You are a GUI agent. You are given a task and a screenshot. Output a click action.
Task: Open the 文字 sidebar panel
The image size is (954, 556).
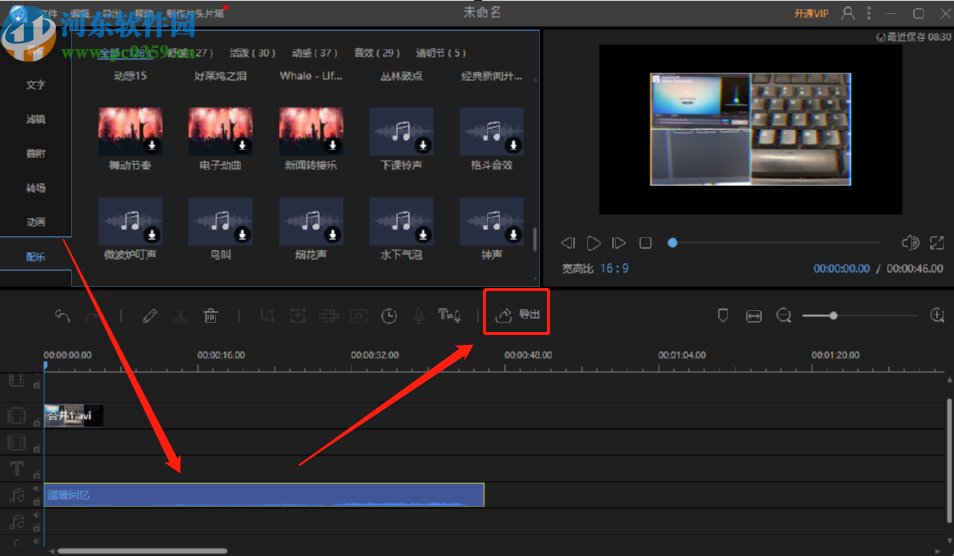coord(35,85)
